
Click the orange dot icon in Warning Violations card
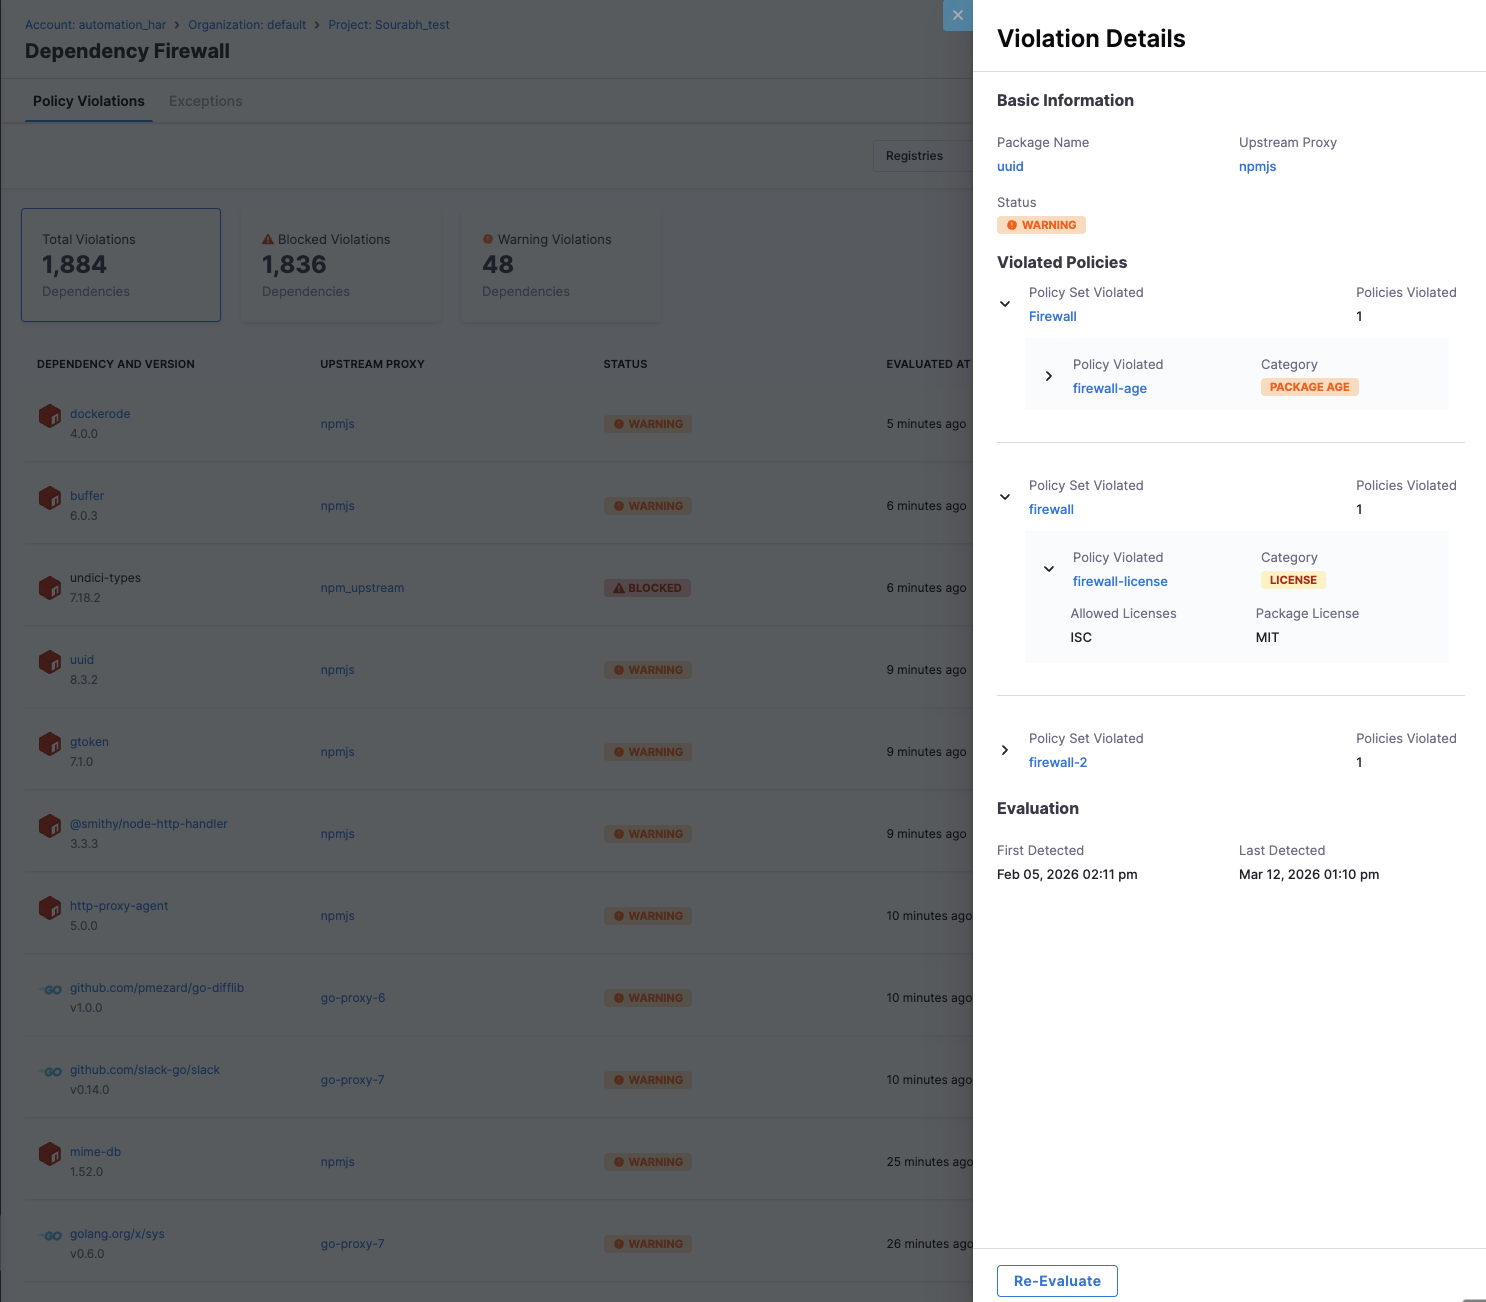(x=487, y=239)
